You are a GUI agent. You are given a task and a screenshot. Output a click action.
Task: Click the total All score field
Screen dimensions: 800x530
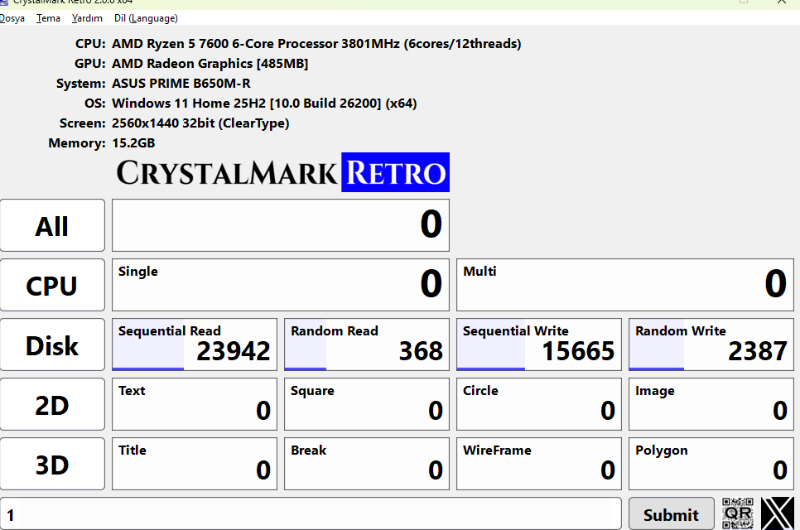pyautogui.click(x=281, y=225)
